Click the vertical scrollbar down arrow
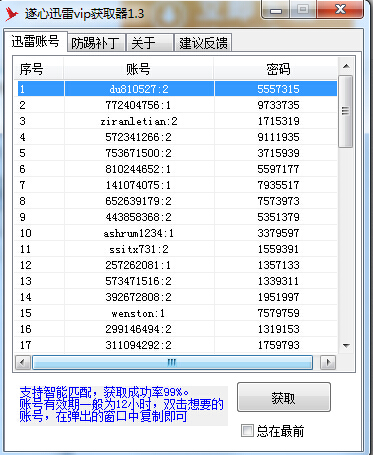373x455 pixels. point(346,345)
